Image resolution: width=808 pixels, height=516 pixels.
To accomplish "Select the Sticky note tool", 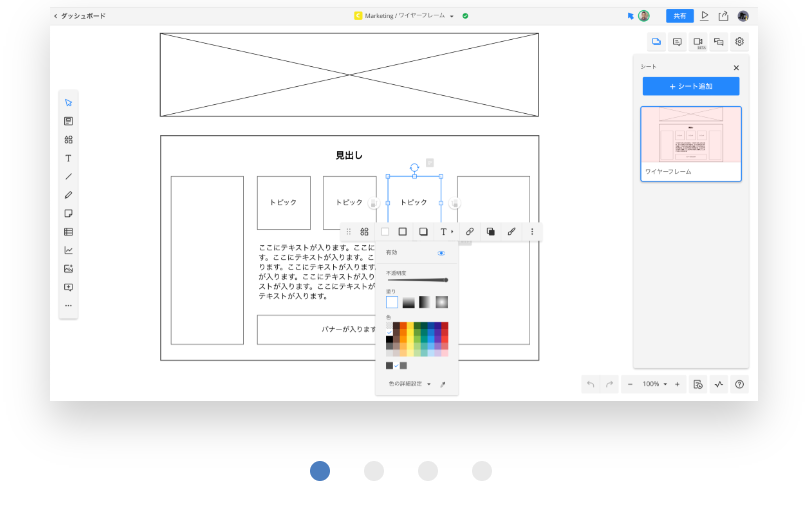I will [x=69, y=213].
